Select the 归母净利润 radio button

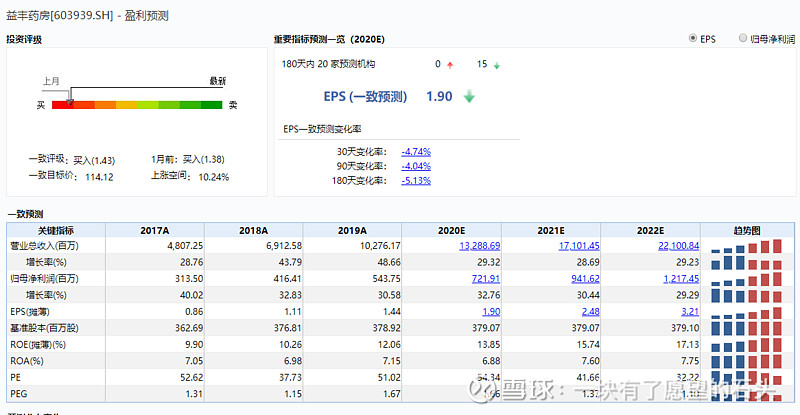pos(743,38)
